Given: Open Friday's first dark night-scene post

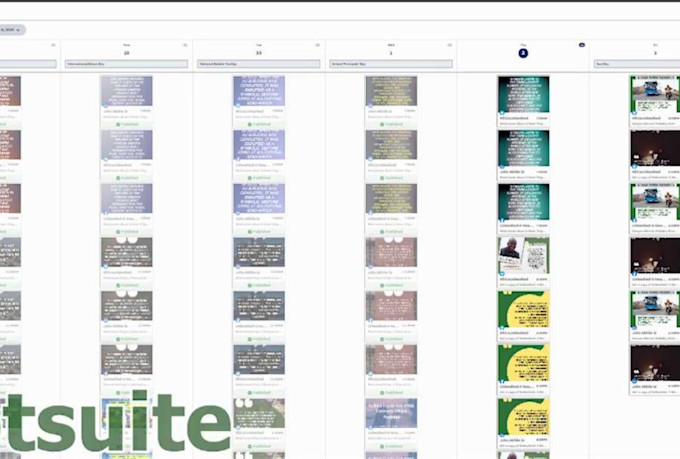Looking at the screenshot, I should 655,155.
